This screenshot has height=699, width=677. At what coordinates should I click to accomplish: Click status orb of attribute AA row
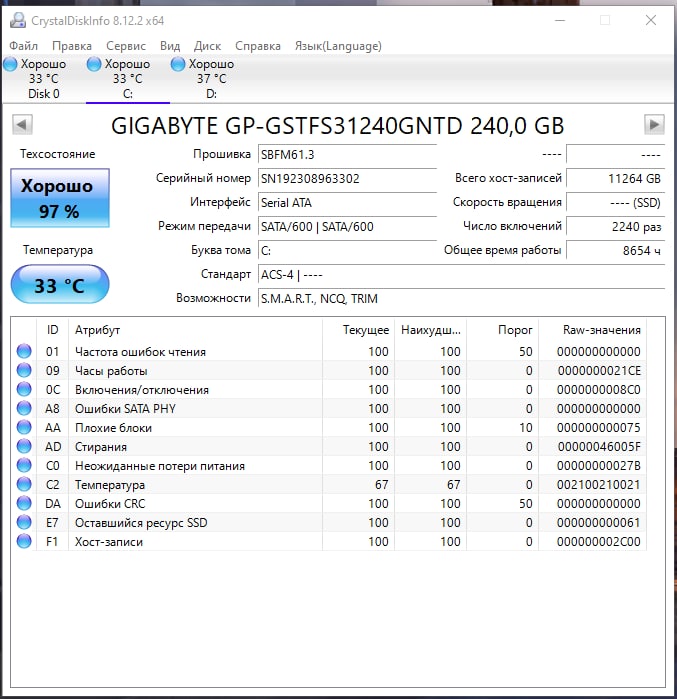click(x=24, y=427)
